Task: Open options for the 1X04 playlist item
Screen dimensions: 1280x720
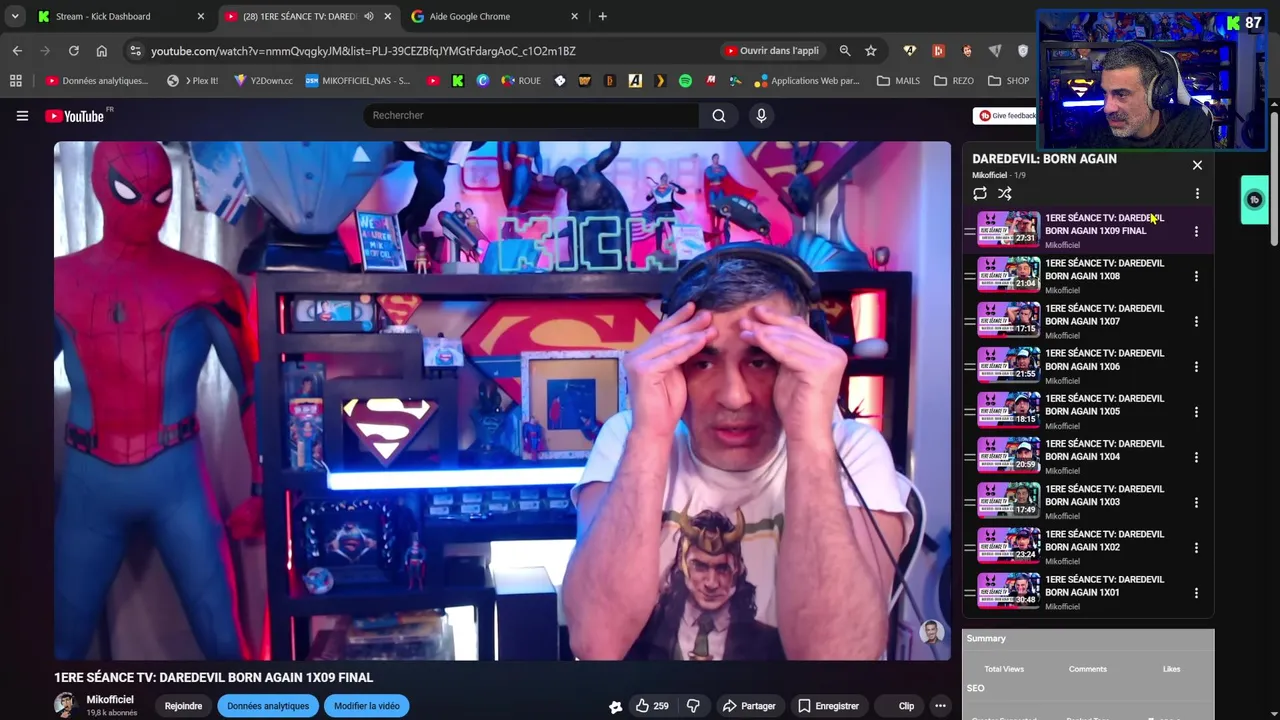Action: pyautogui.click(x=1196, y=457)
